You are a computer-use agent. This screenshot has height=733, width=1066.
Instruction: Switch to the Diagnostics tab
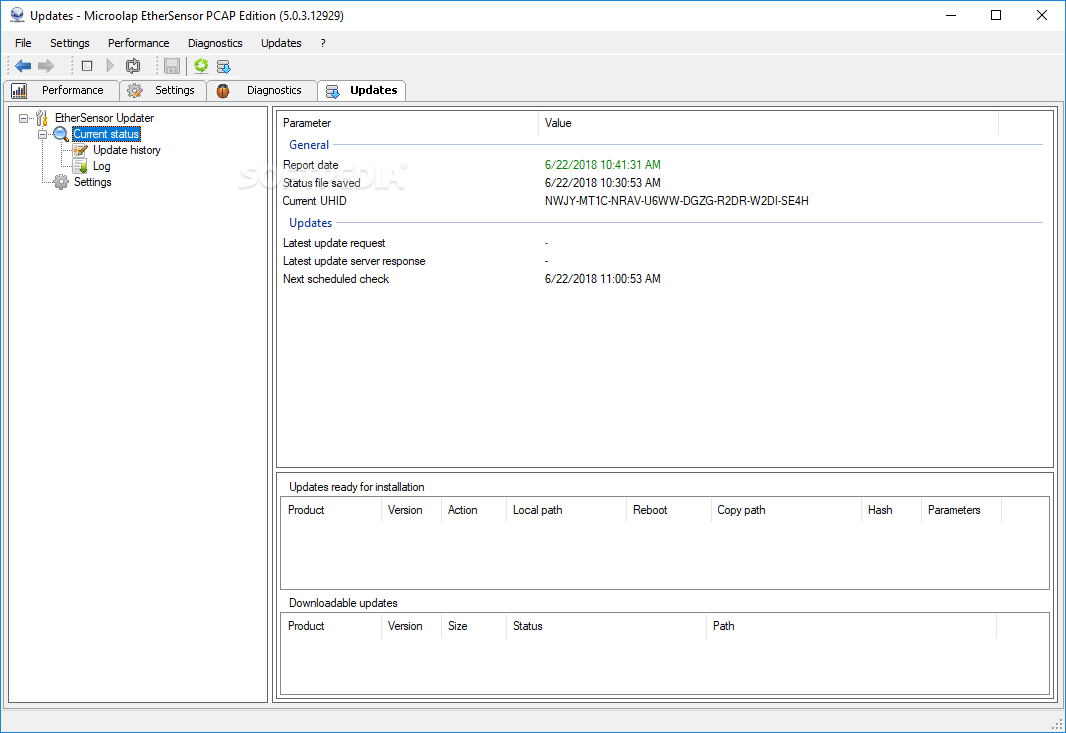click(262, 90)
